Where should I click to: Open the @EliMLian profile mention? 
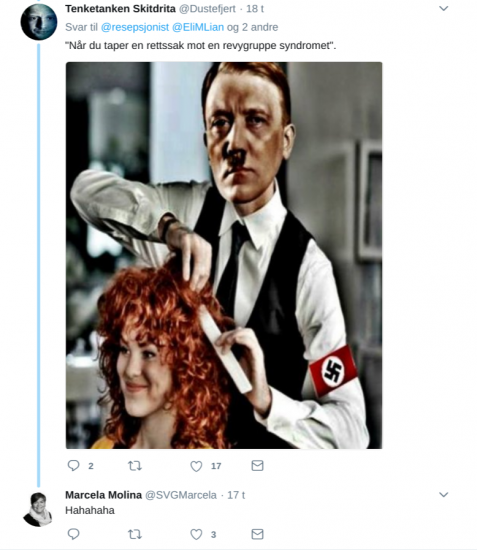coord(198,27)
